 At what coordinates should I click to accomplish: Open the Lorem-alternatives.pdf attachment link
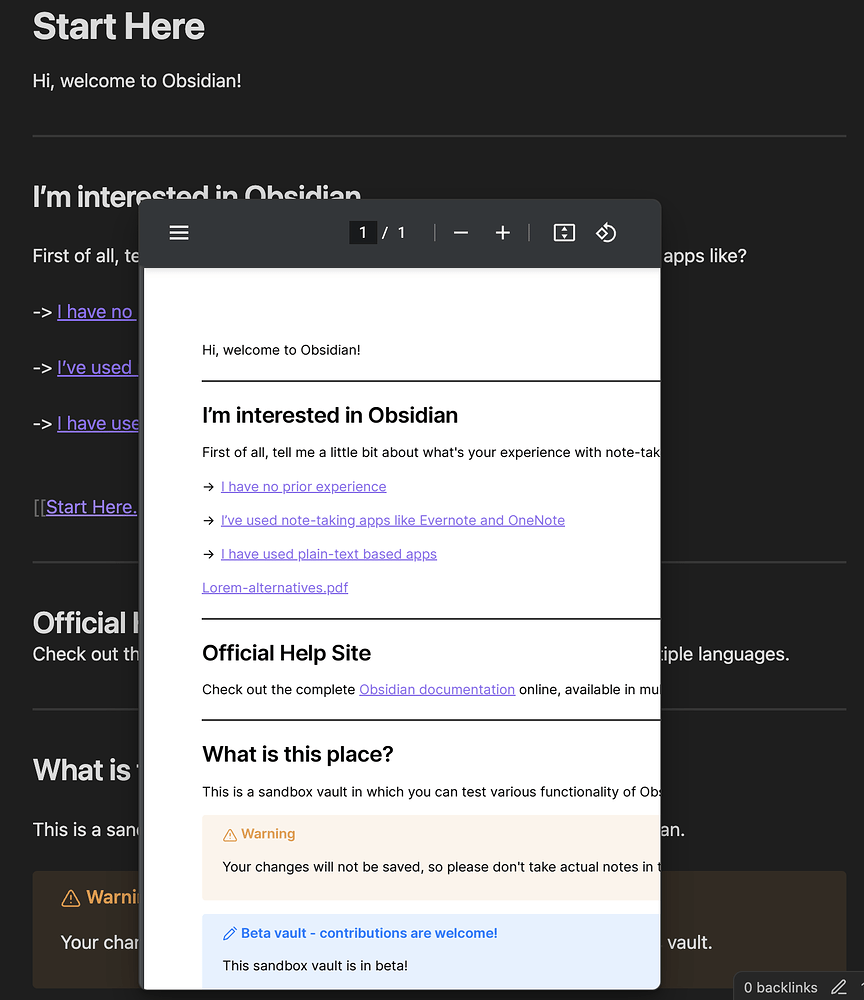point(274,587)
